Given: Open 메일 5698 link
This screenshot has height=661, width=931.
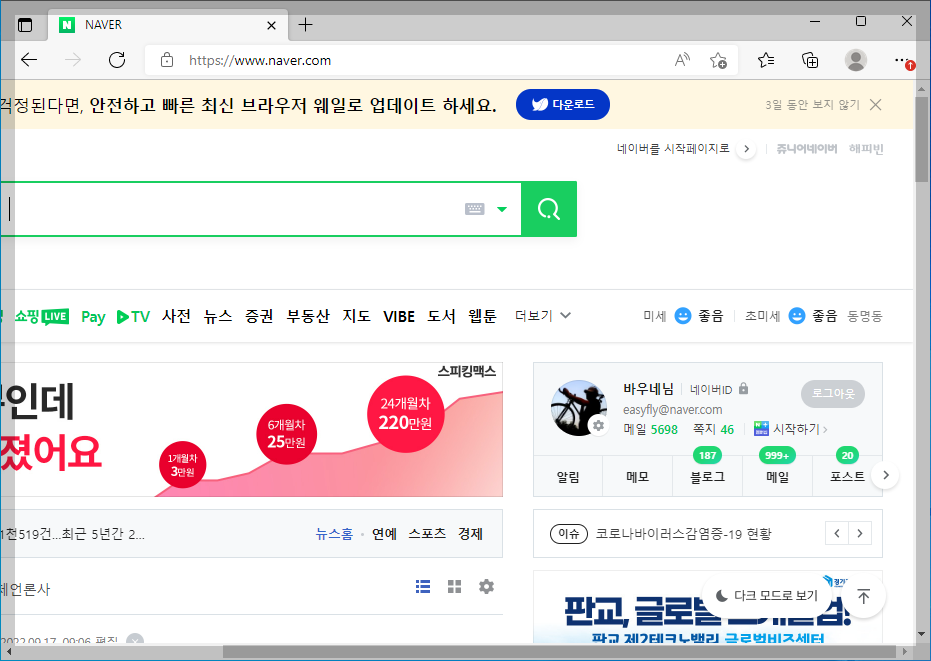Looking at the screenshot, I should coord(650,429).
